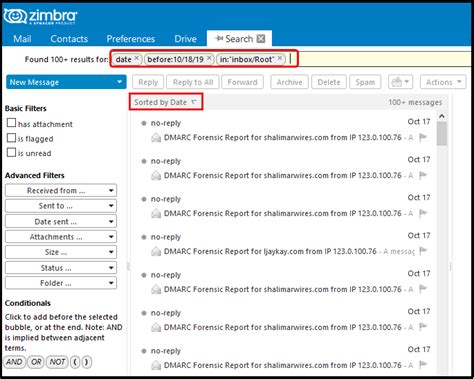Viewport: 474px width, 379px height.
Task: Expand the 'Size ...' filter
Action: click(61, 252)
